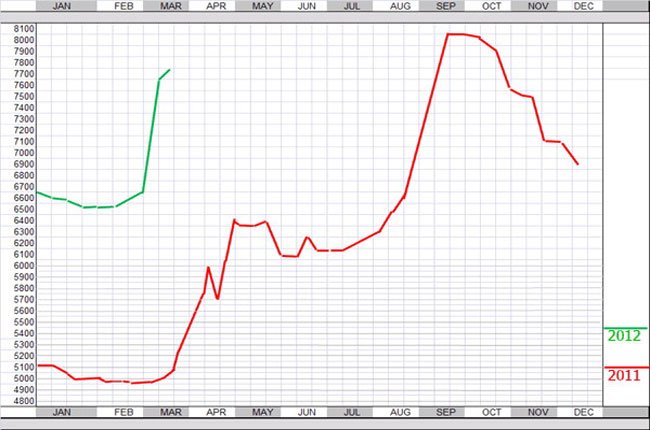Click the 5100 y-axis value
The width and height of the screenshot is (650, 430).
[x=24, y=367]
